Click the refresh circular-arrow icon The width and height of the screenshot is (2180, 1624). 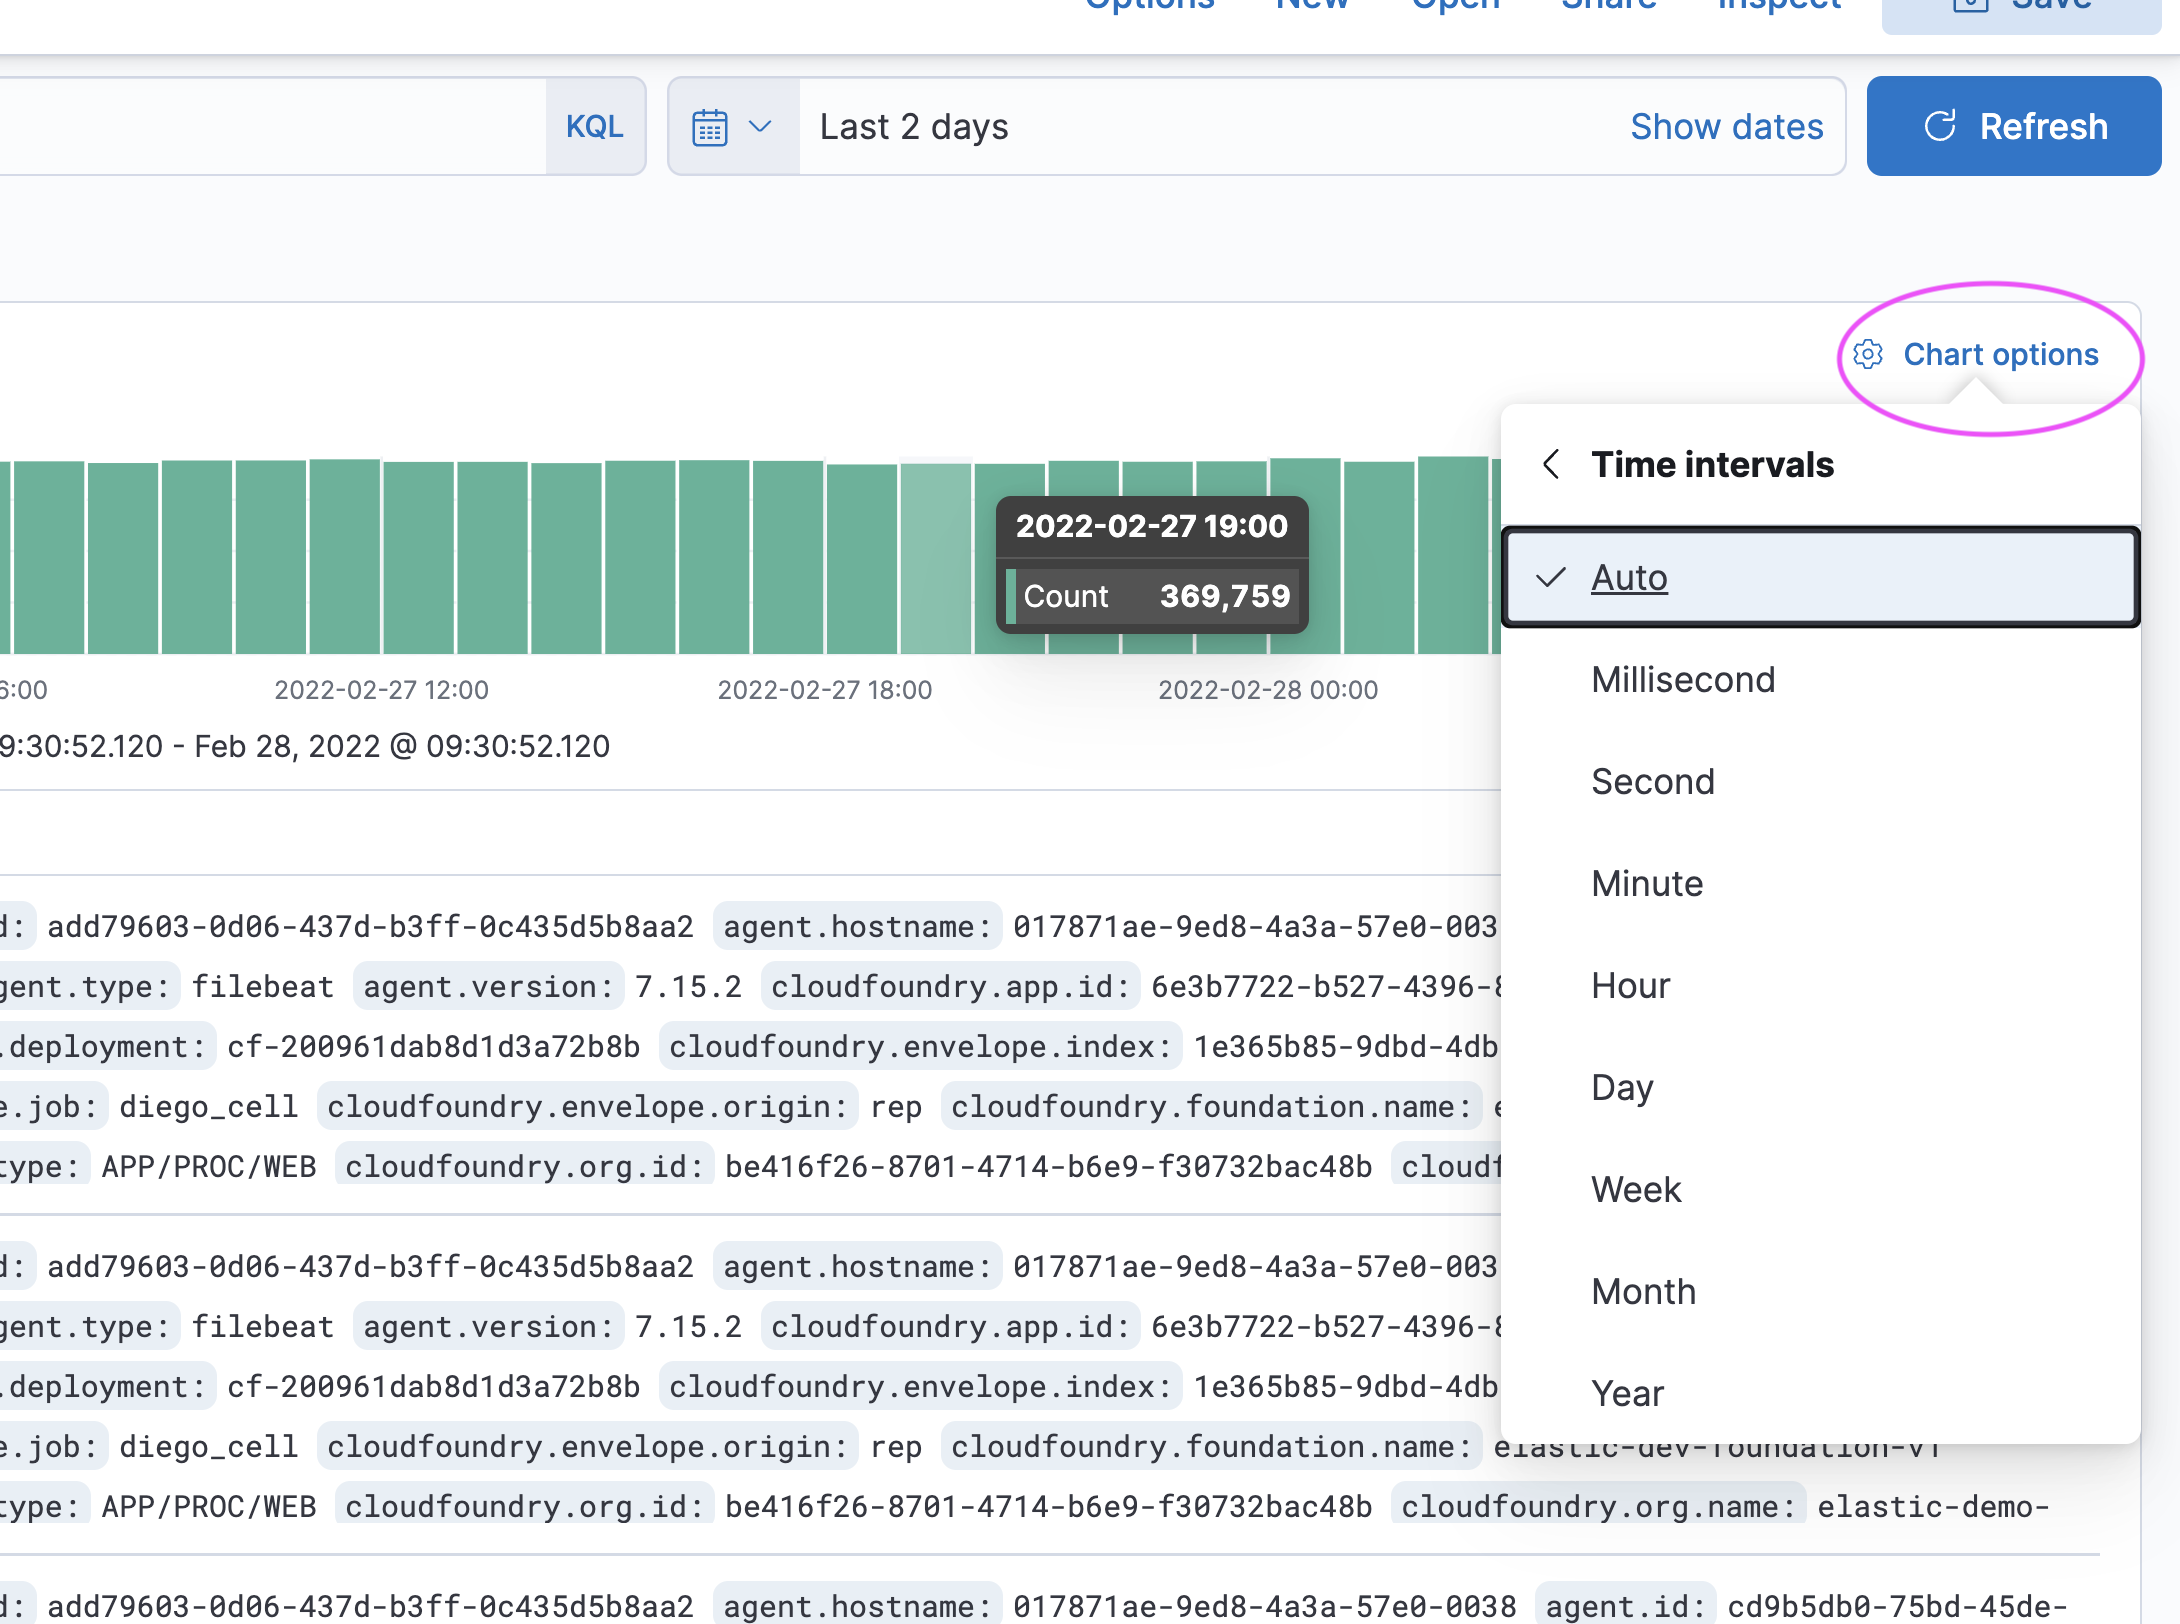pyautogui.click(x=1940, y=126)
